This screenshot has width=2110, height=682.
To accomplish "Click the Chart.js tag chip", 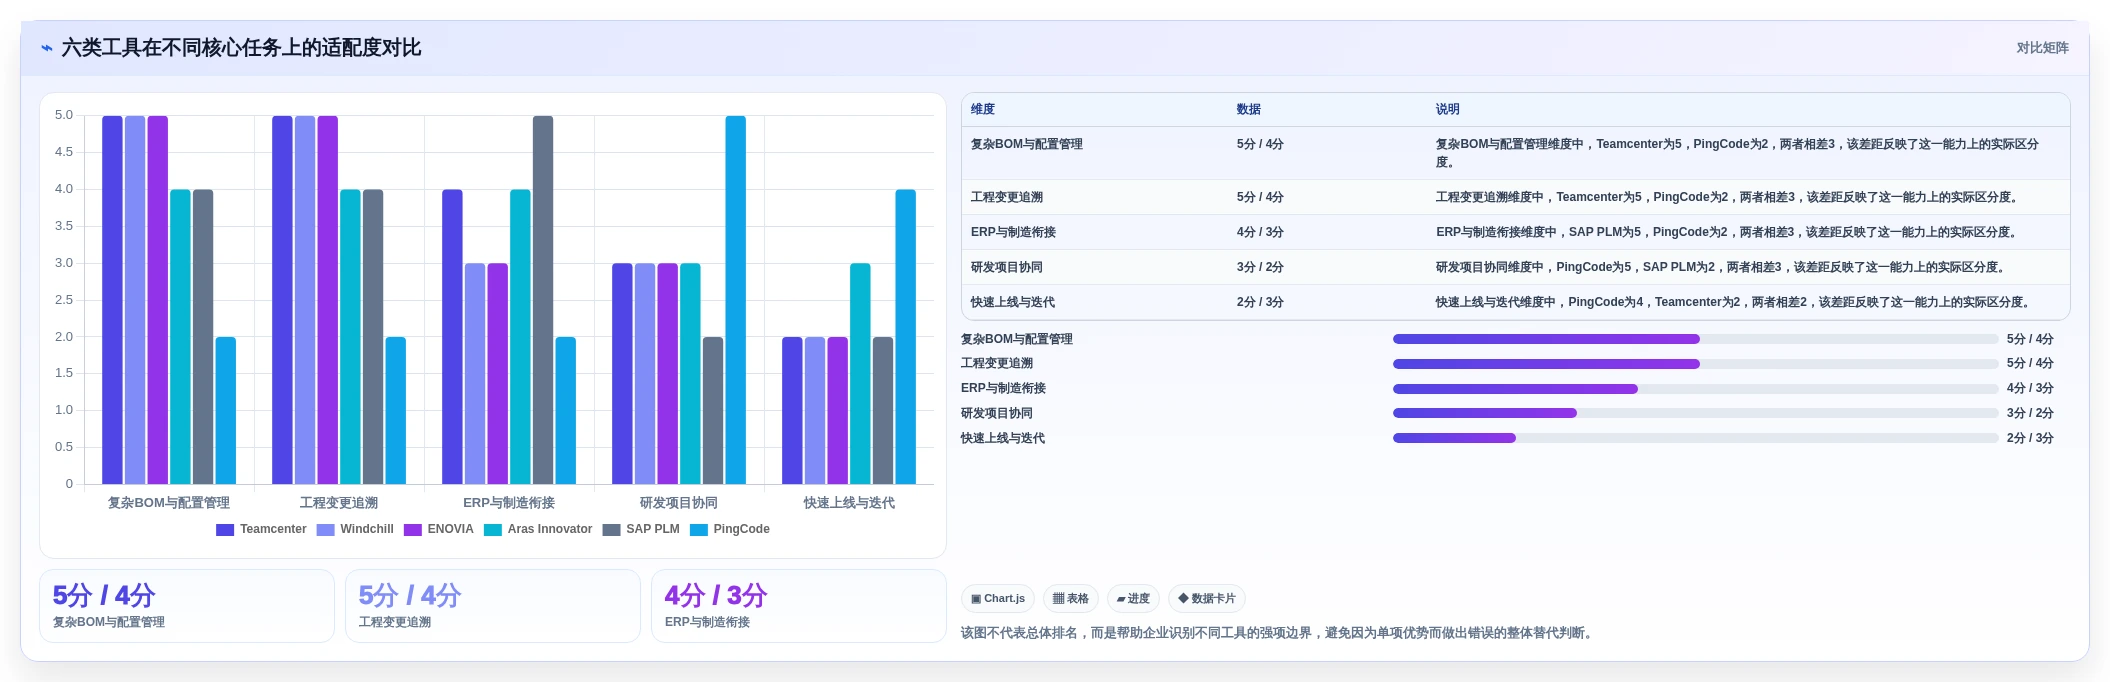I will point(998,599).
